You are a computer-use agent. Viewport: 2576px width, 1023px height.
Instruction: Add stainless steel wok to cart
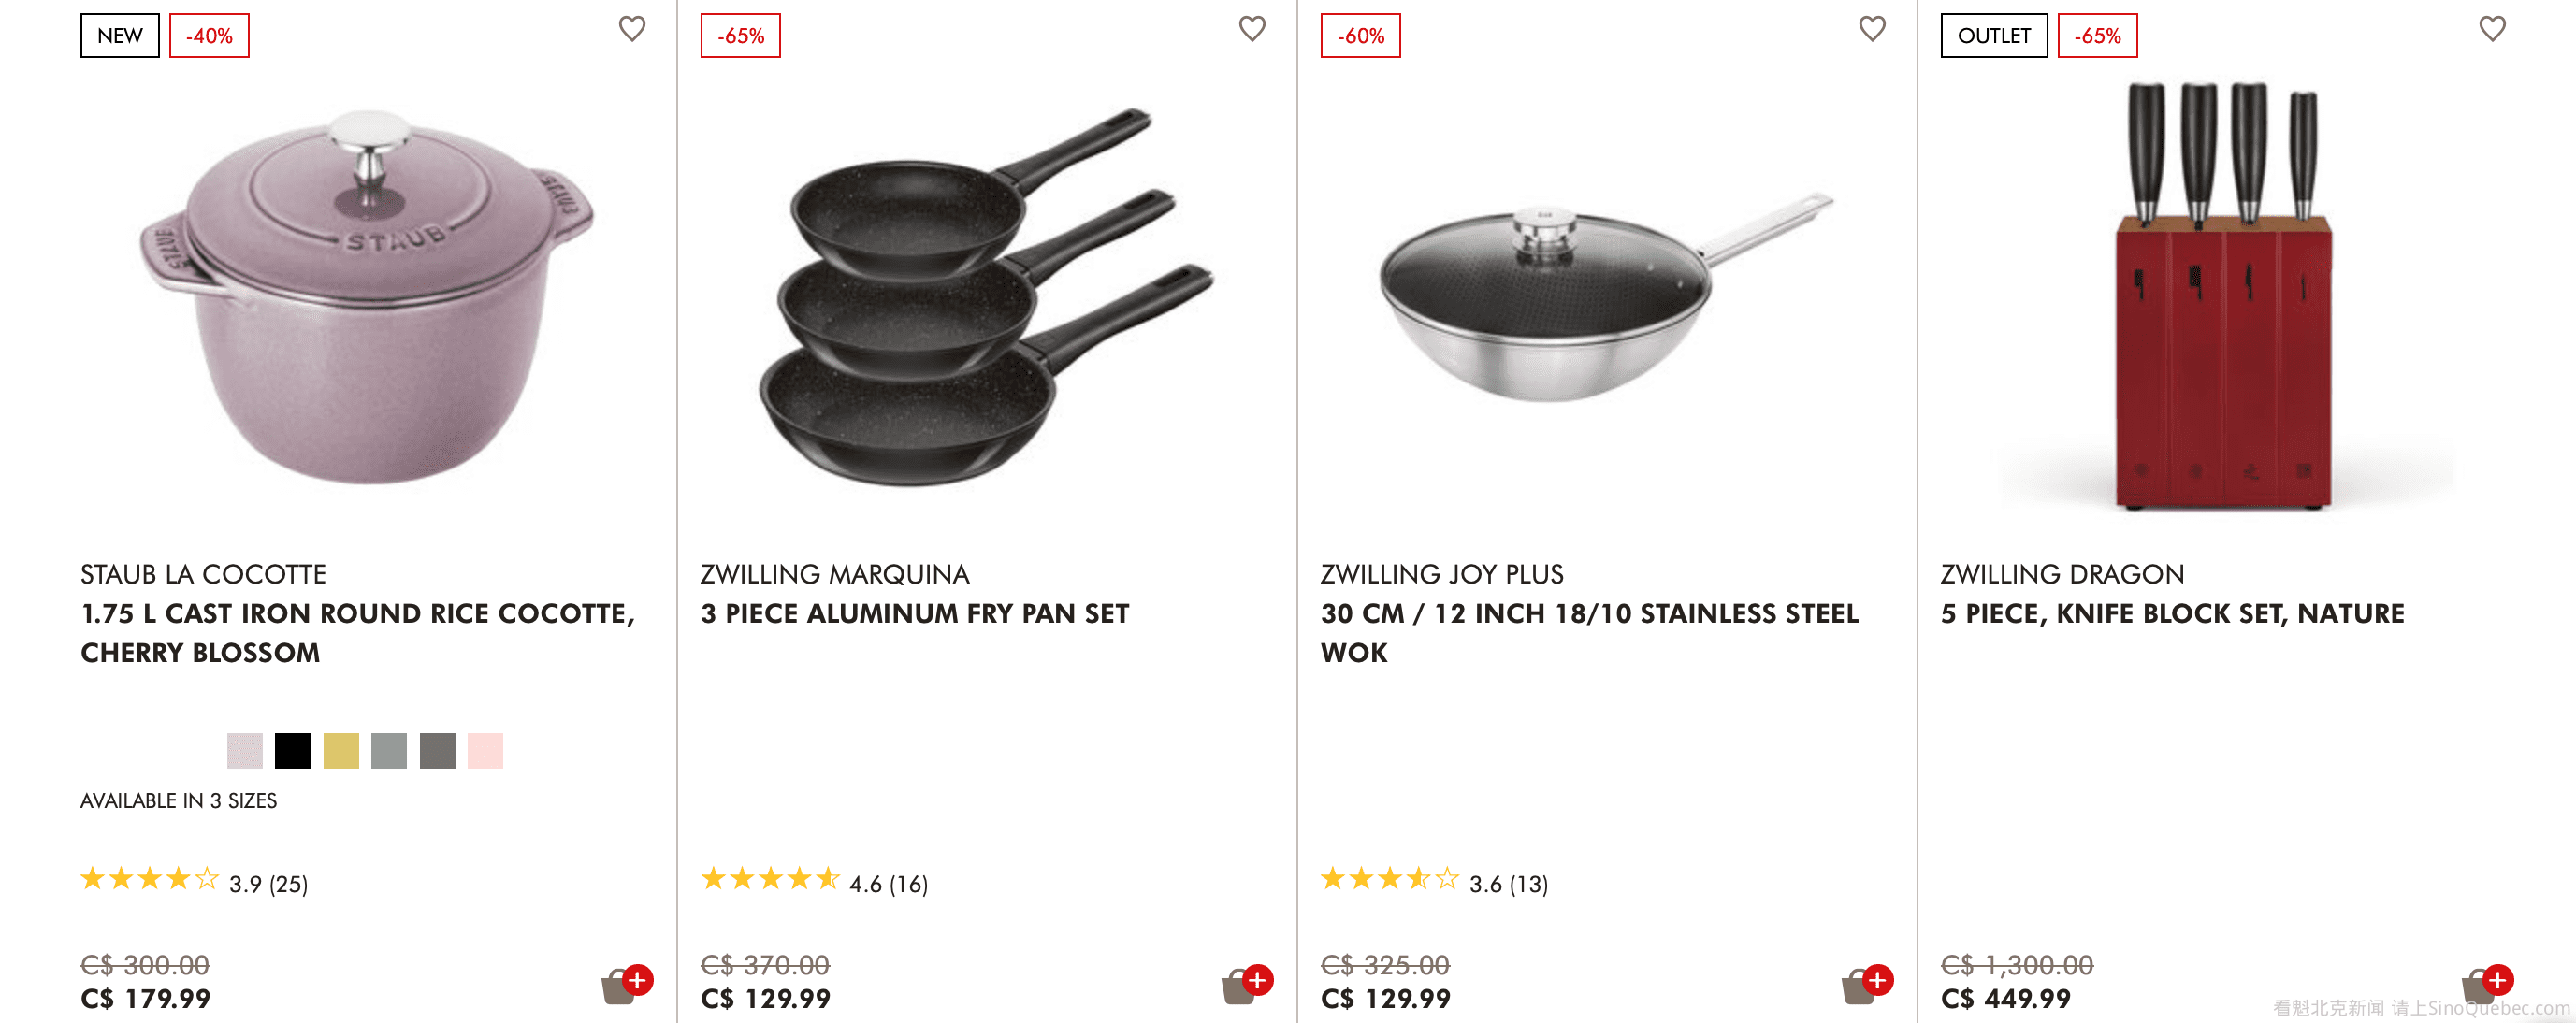tap(1866, 984)
